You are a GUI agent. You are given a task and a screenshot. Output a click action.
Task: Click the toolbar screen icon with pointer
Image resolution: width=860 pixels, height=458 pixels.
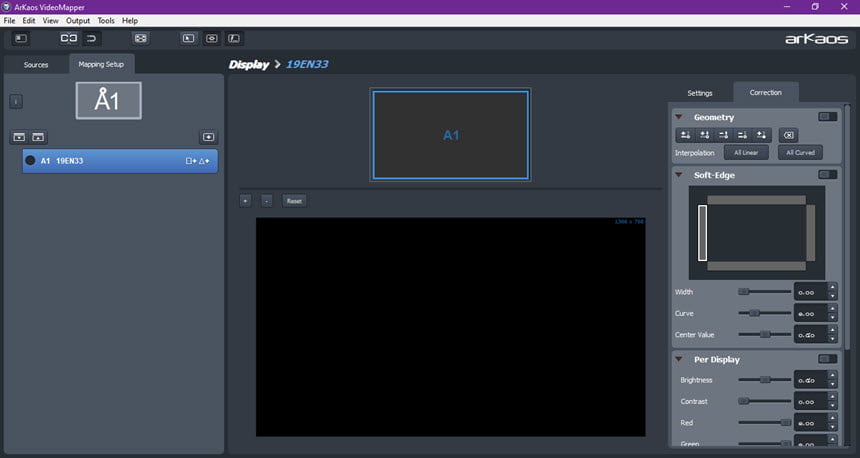pyautogui.click(x=189, y=38)
